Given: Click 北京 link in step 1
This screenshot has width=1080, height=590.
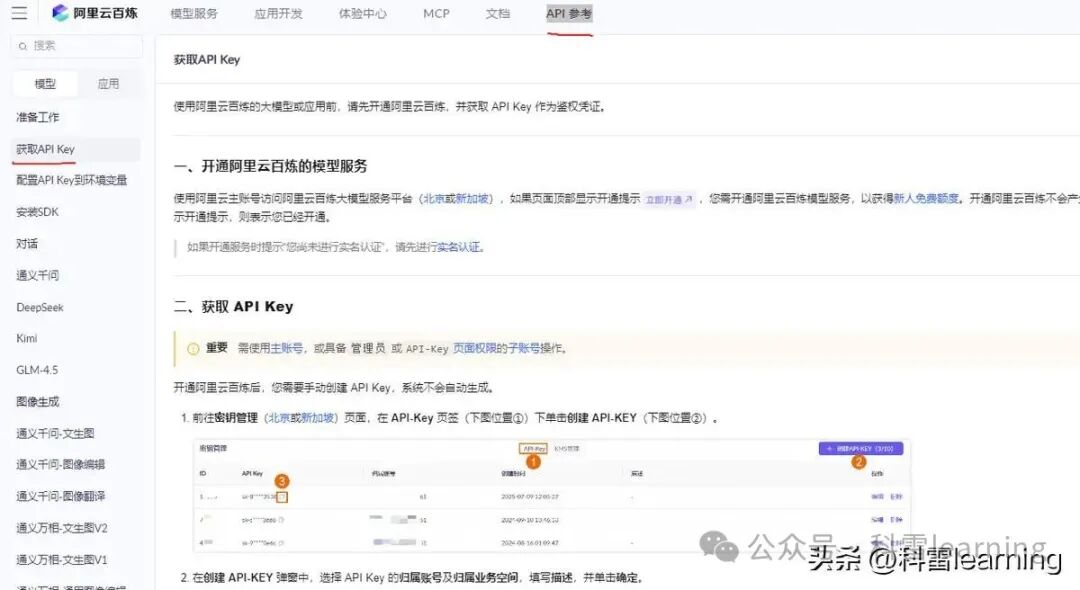Looking at the screenshot, I should coord(279,418).
